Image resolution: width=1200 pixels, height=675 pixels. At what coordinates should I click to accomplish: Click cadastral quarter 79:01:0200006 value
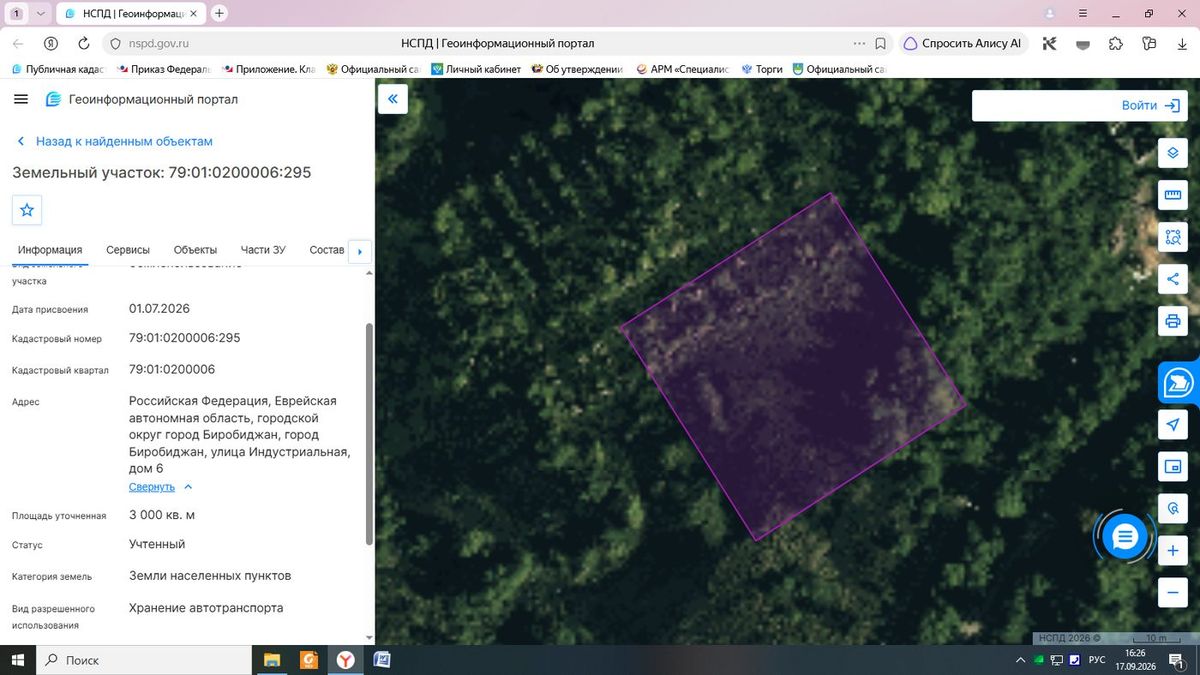click(x=172, y=370)
